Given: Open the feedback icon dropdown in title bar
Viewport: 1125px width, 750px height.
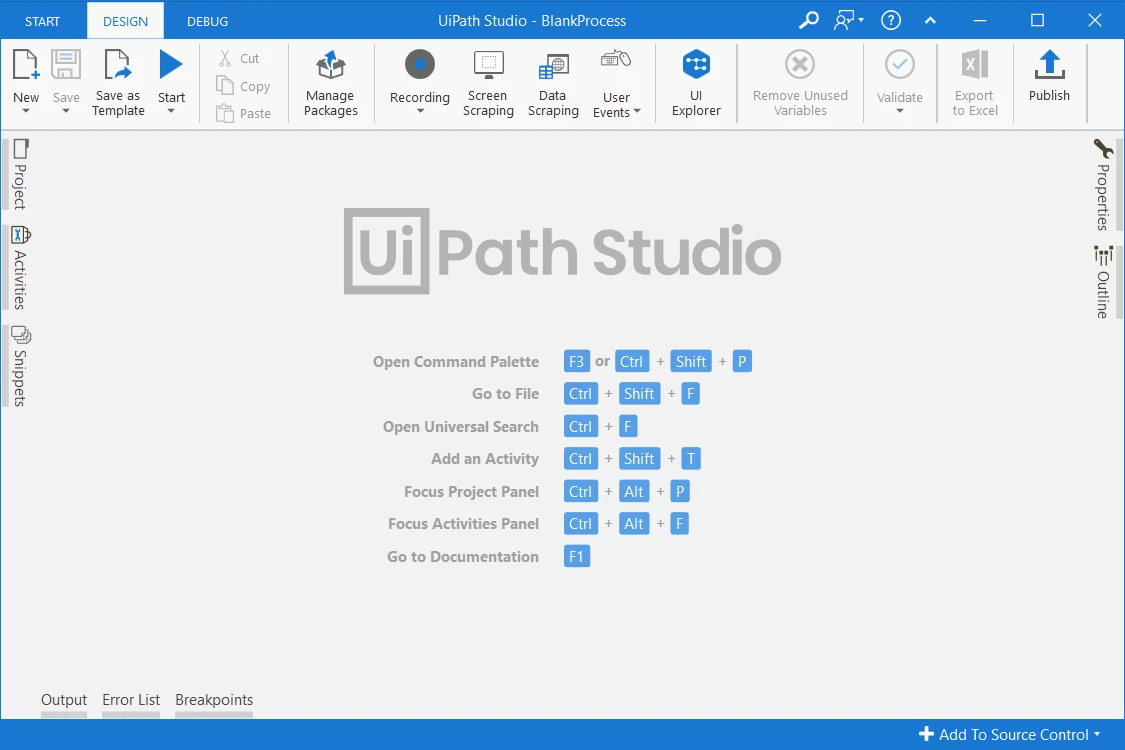Looking at the screenshot, I should pyautogui.click(x=848, y=20).
